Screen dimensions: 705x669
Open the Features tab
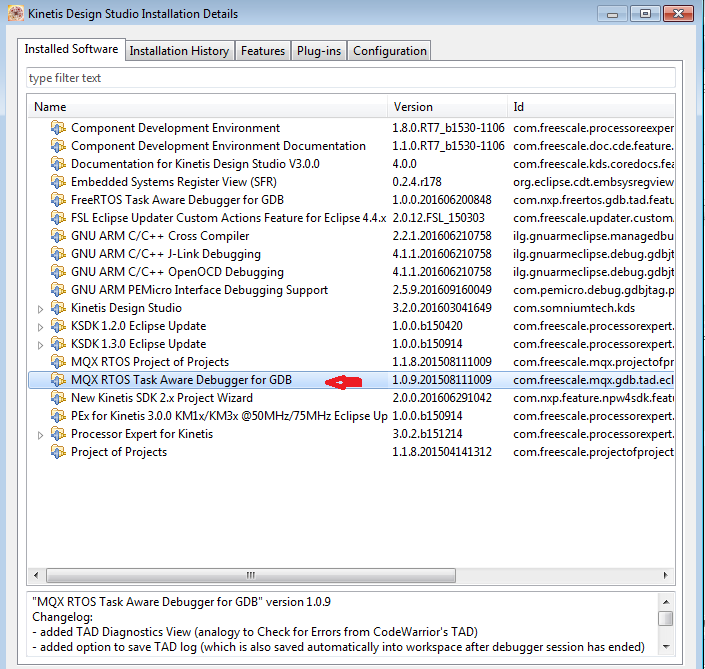(263, 51)
